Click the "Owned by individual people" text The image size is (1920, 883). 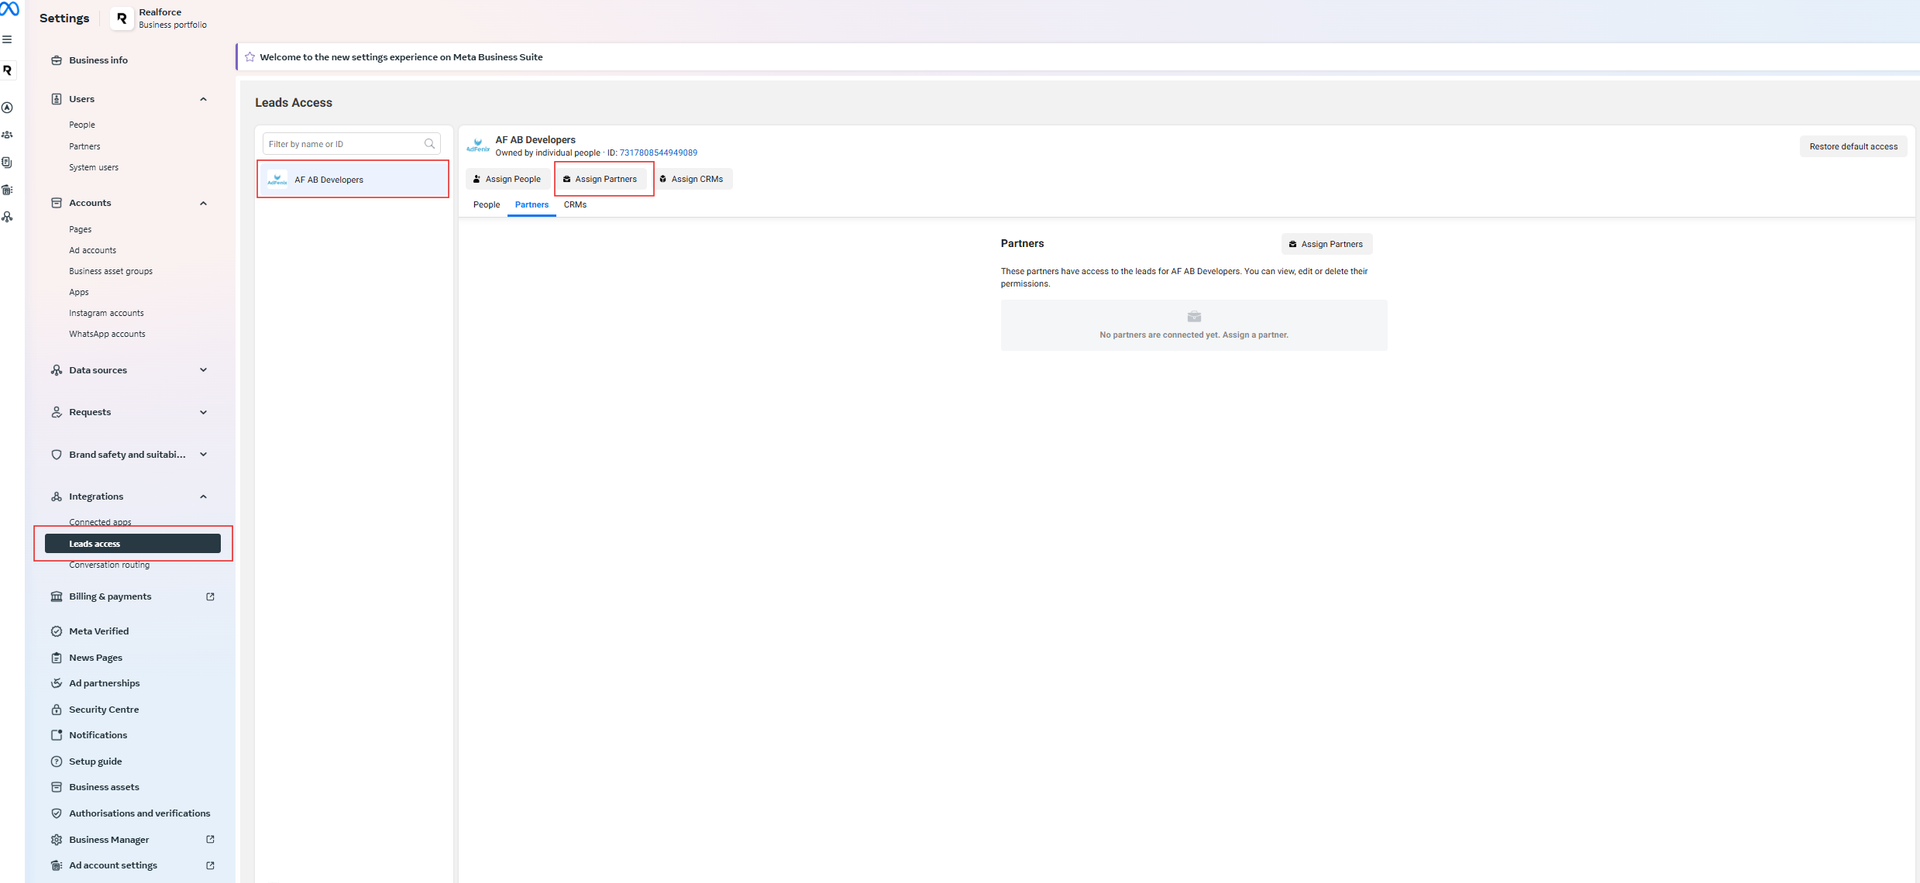(548, 153)
